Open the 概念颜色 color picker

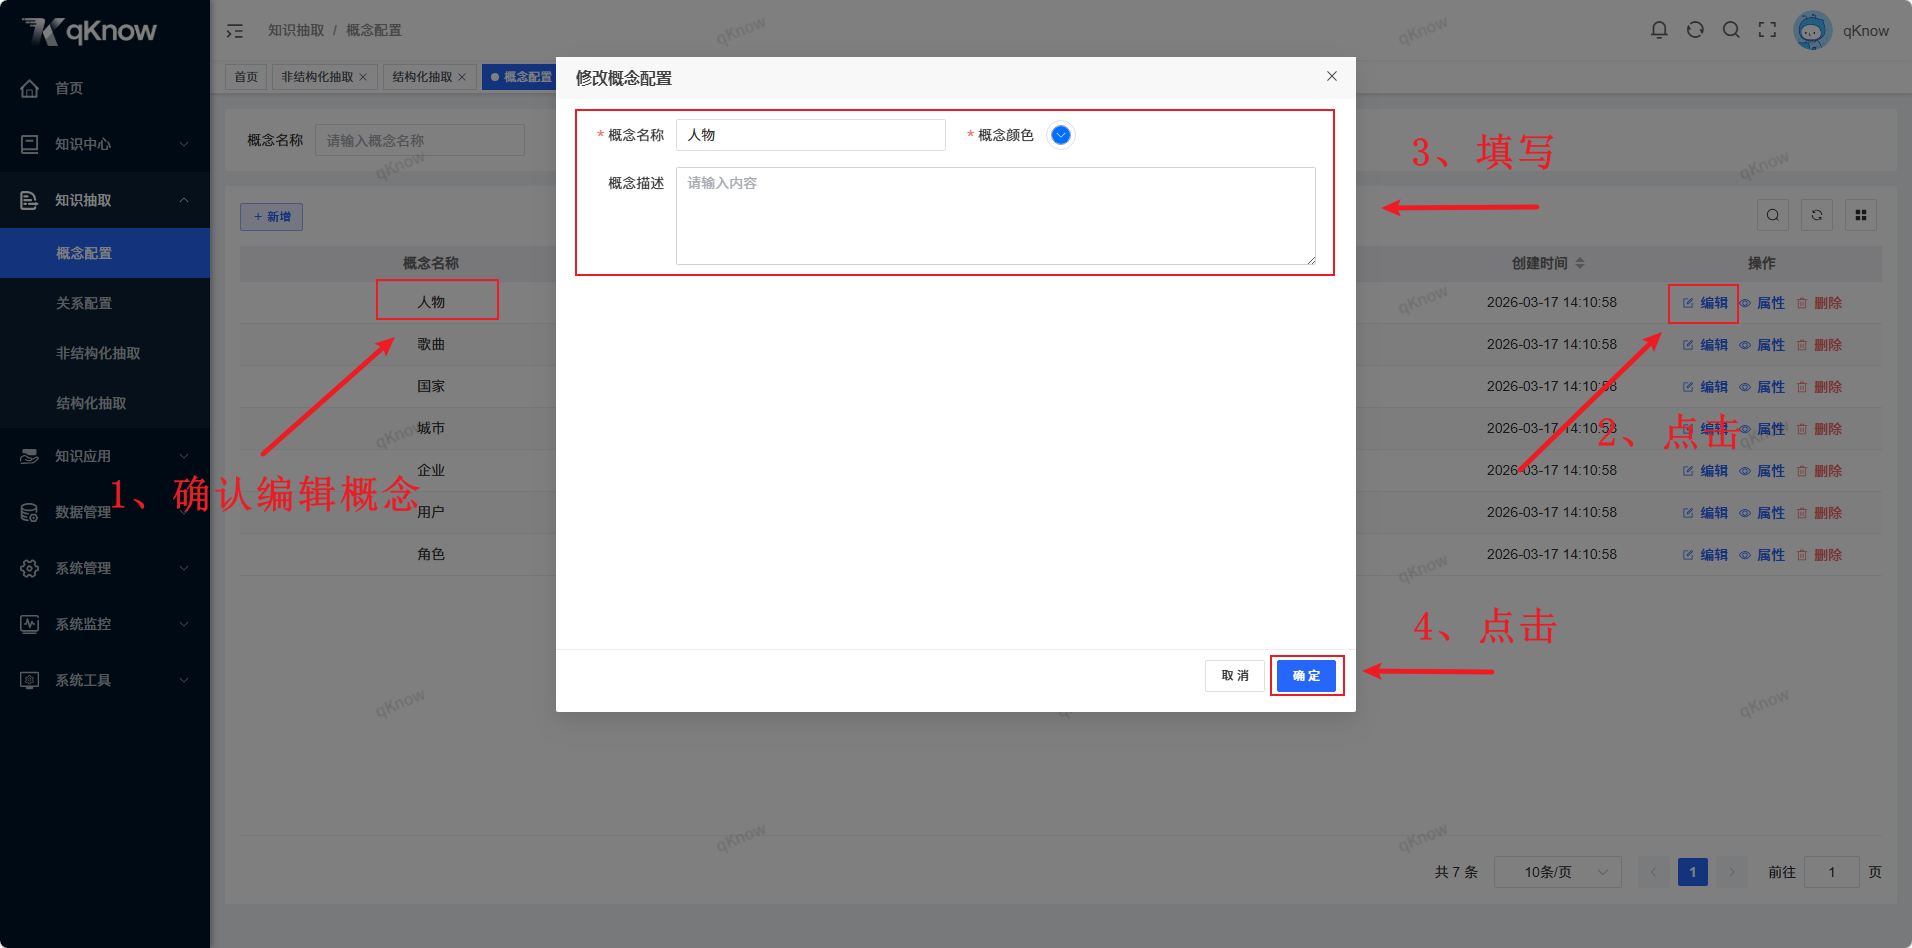[1061, 135]
